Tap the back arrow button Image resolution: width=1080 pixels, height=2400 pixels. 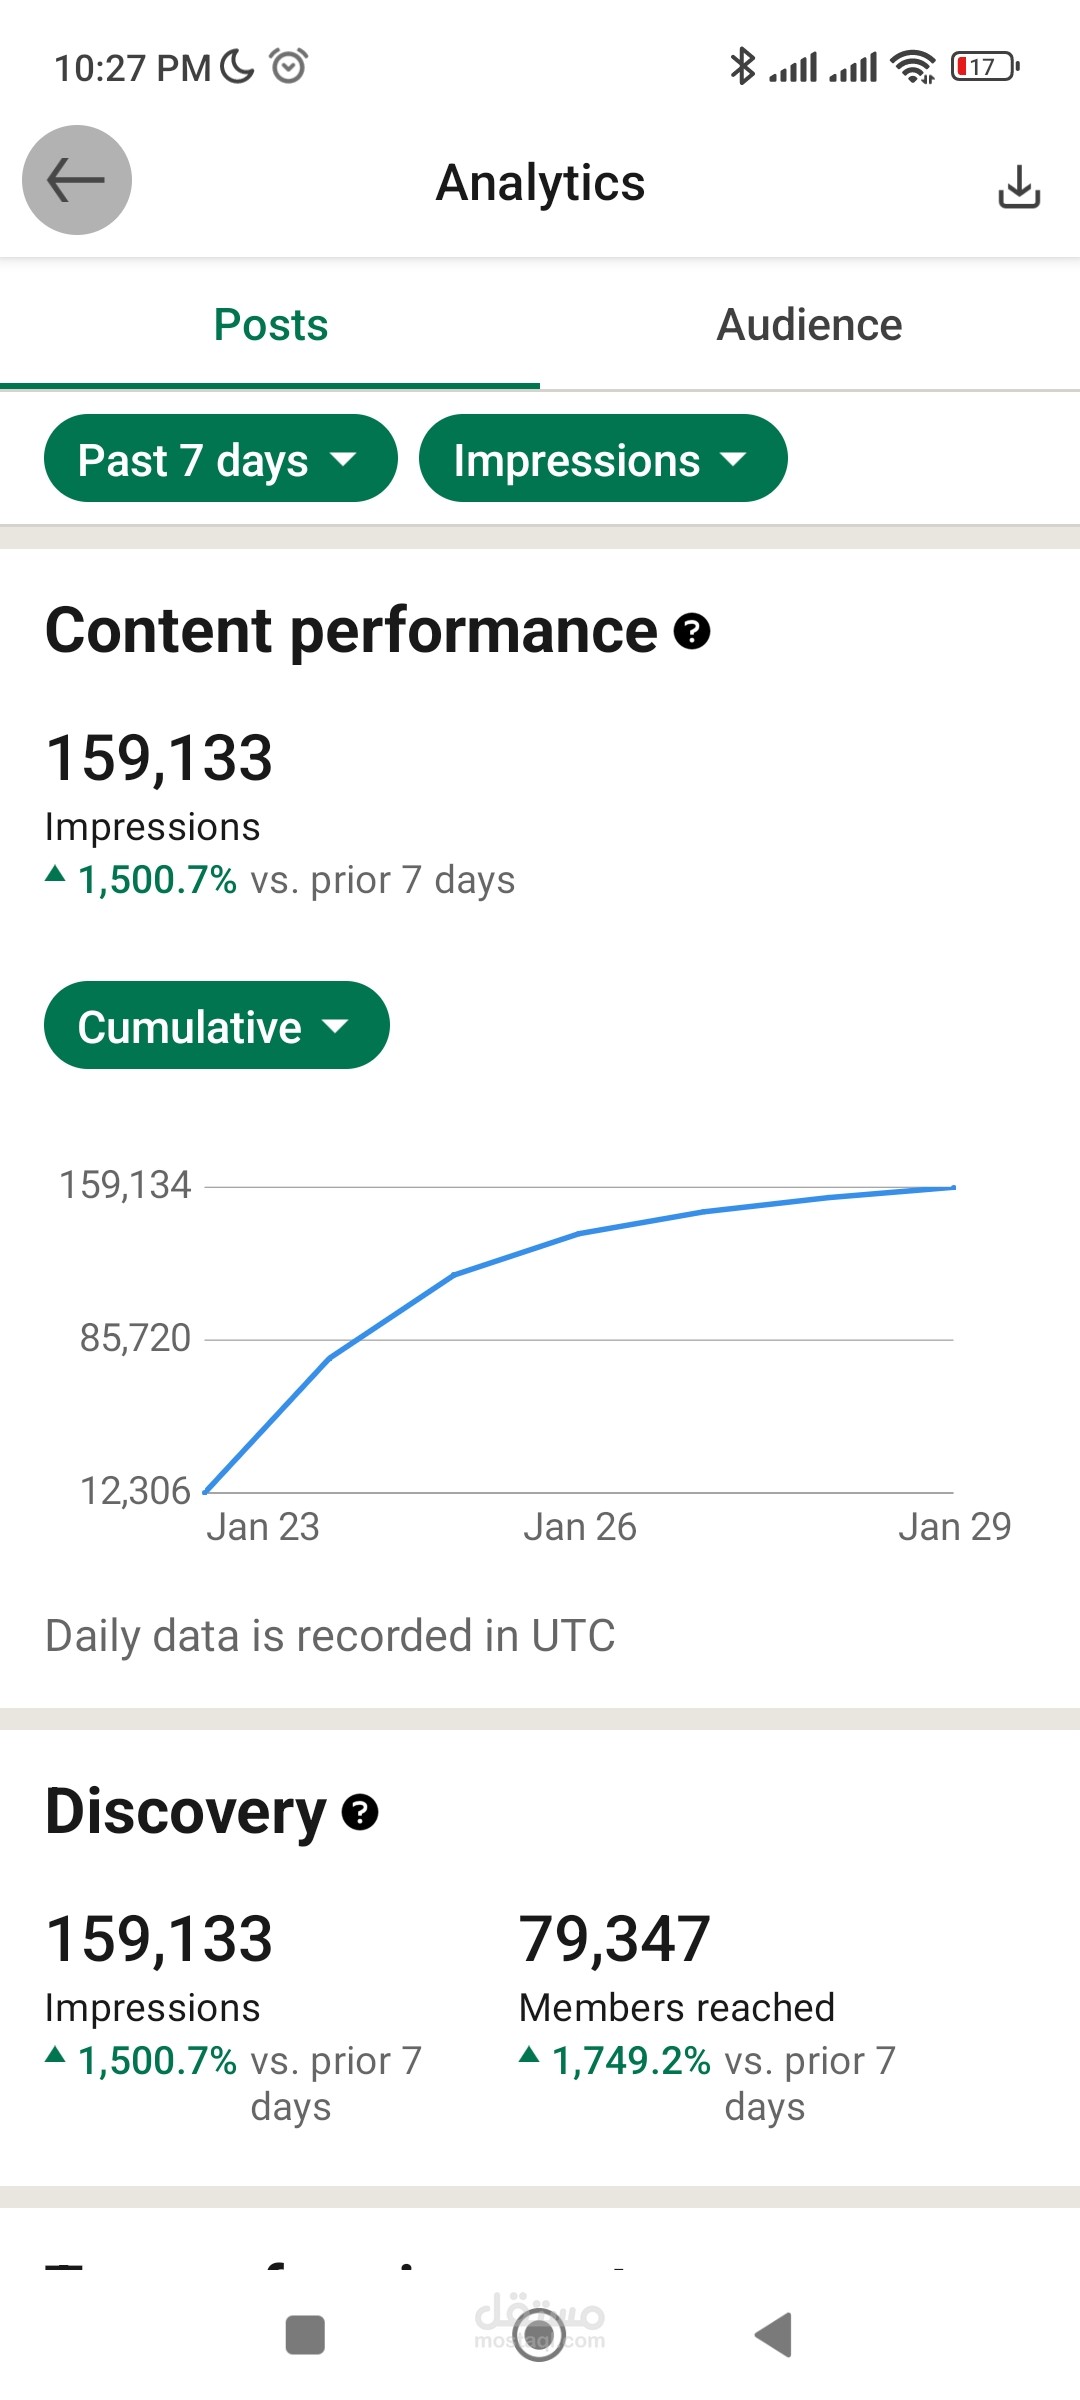77,181
